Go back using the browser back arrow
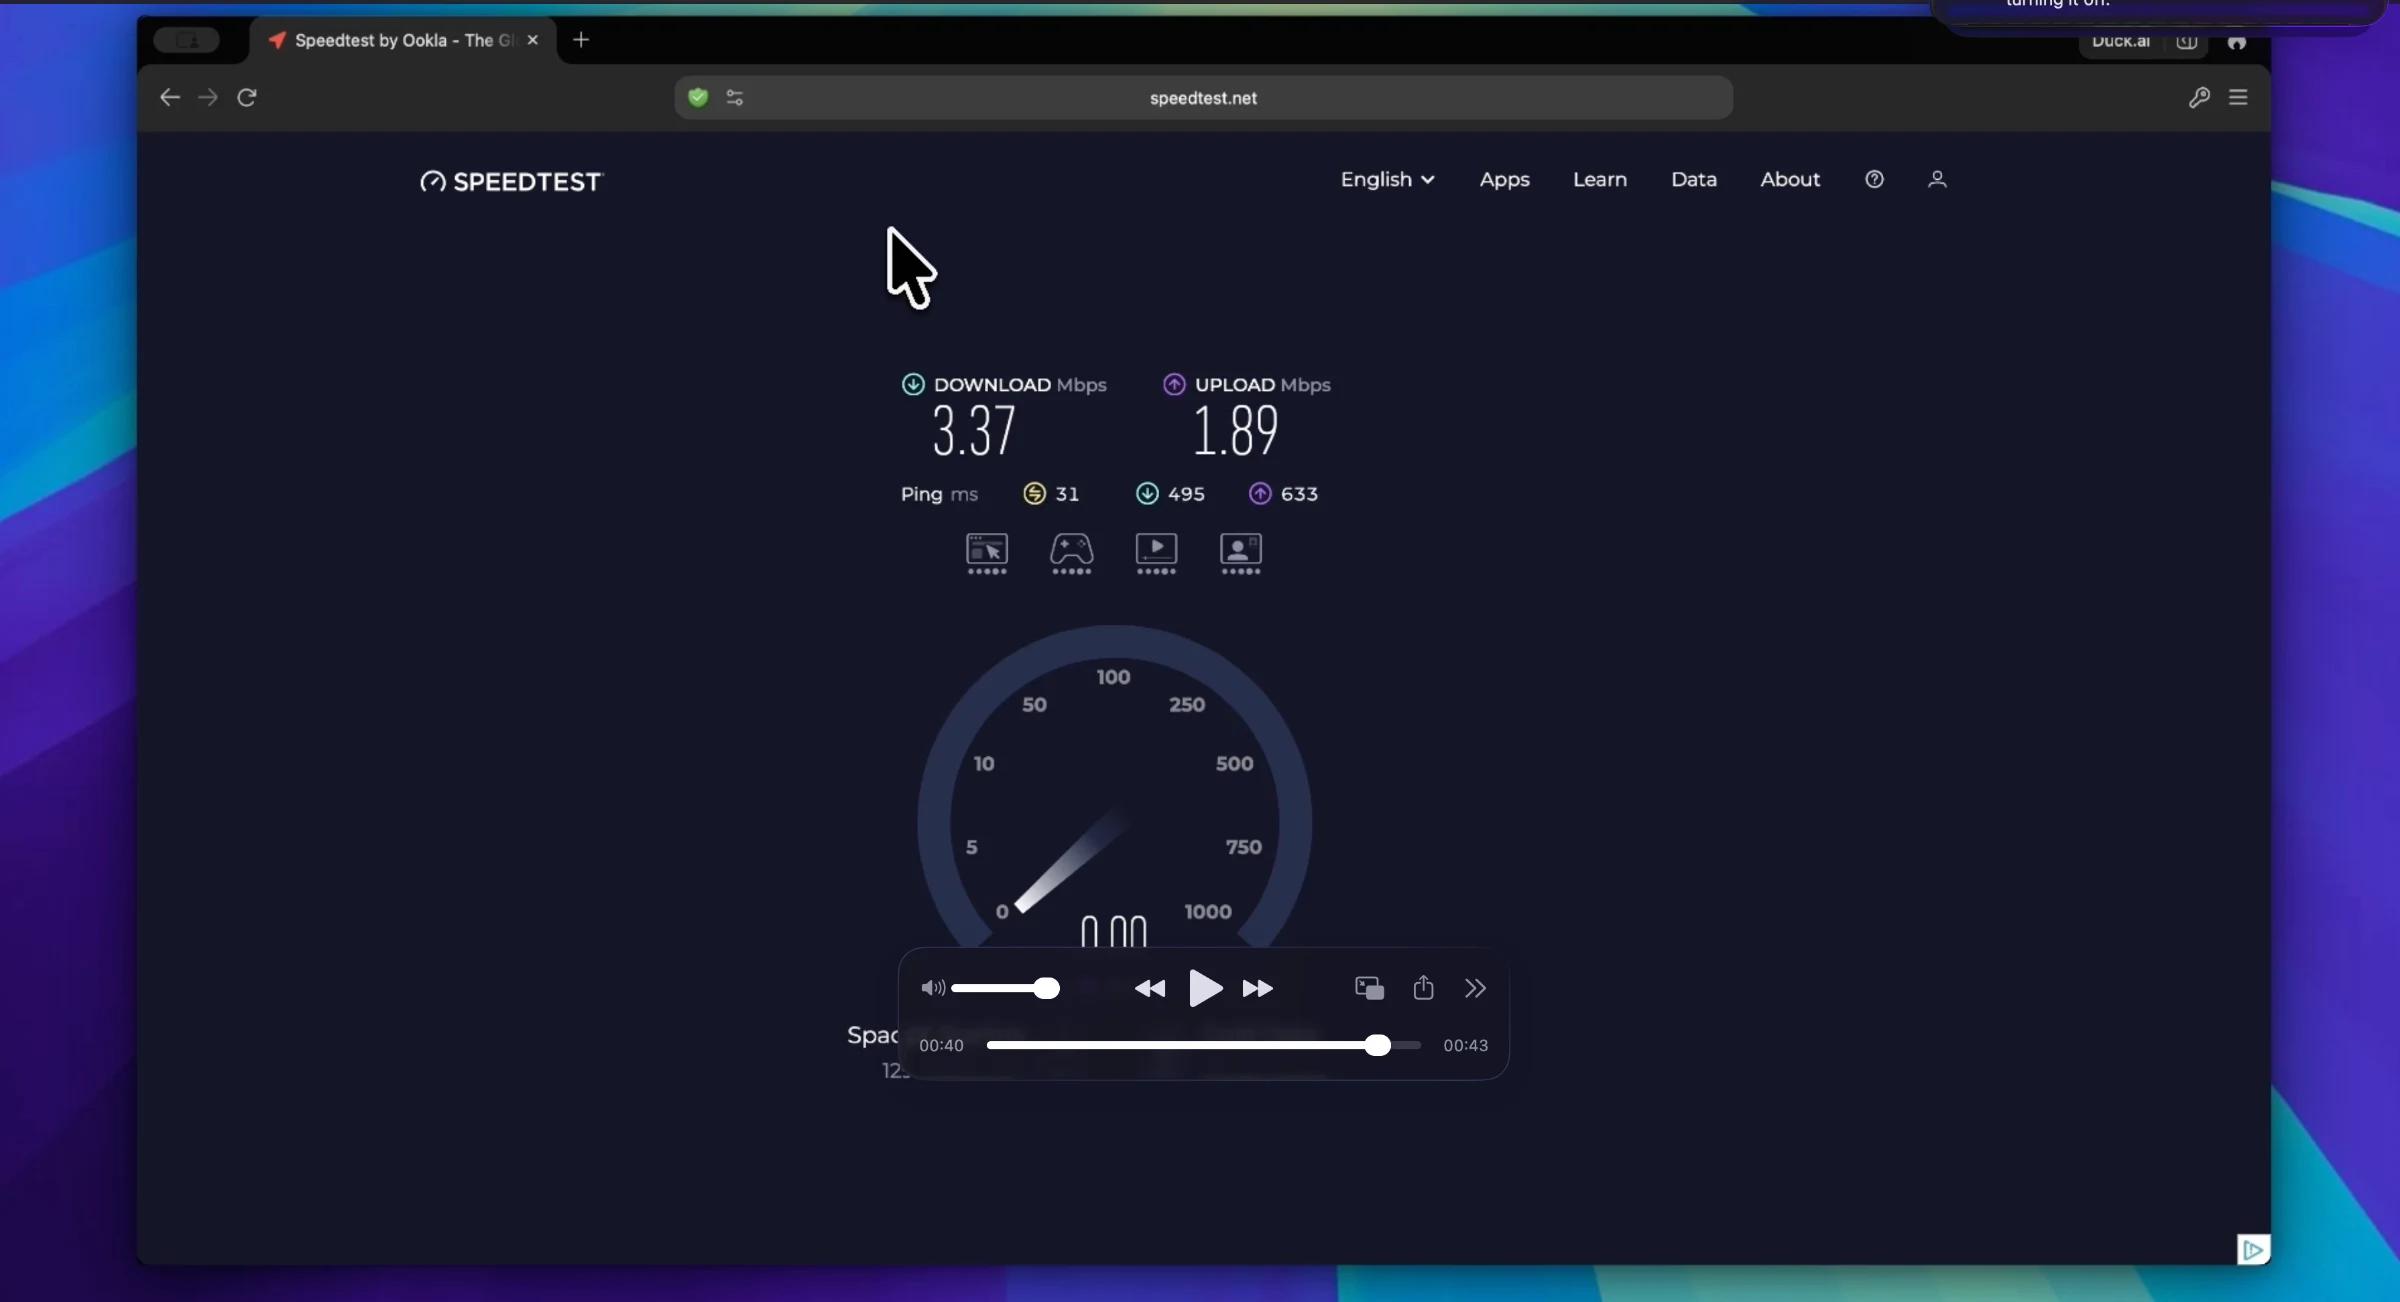2400x1302 pixels. tap(170, 97)
